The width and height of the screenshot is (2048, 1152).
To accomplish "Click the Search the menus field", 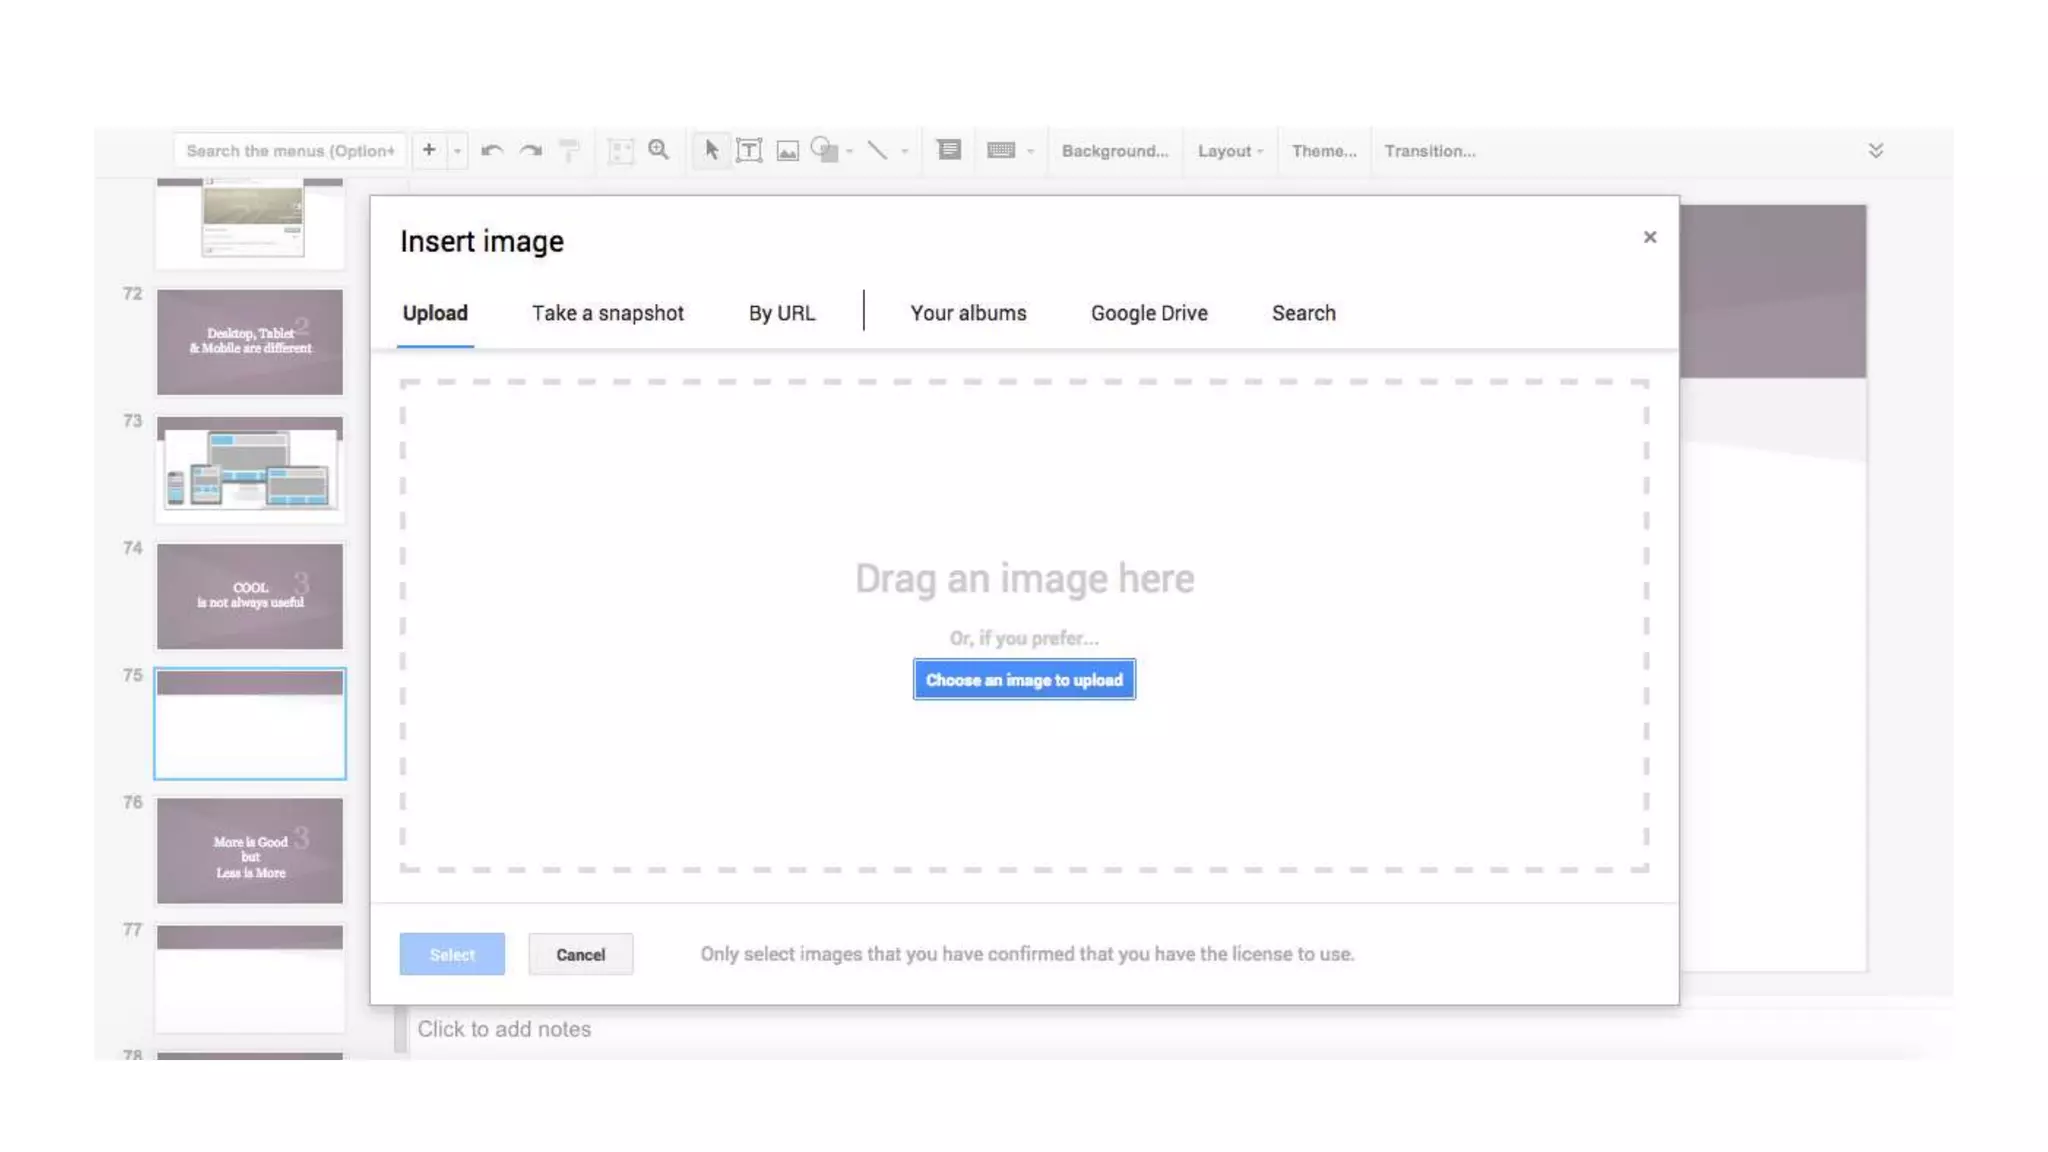I will [x=290, y=151].
